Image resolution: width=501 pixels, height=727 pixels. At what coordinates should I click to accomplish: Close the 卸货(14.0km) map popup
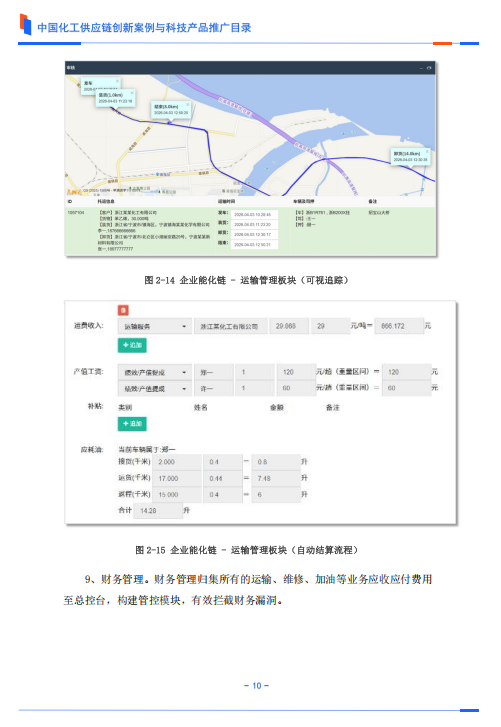pos(427,151)
